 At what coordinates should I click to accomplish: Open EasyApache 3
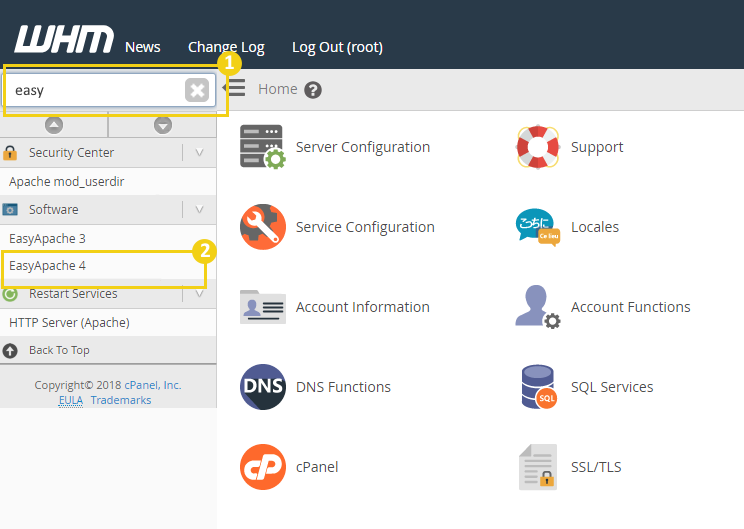(x=47, y=238)
